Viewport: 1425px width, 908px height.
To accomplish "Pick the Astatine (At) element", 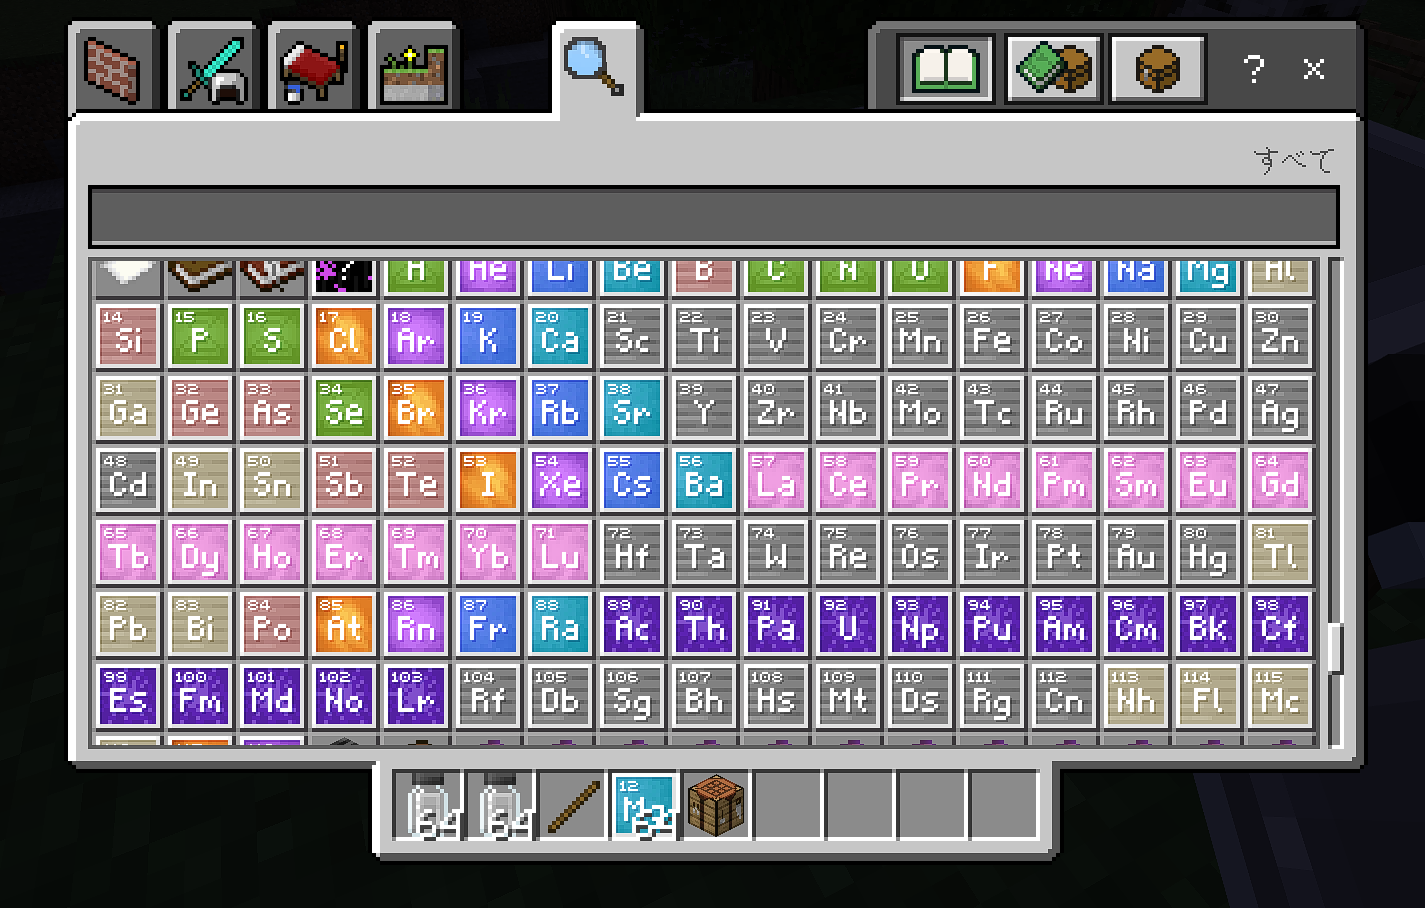I will 344,624.
